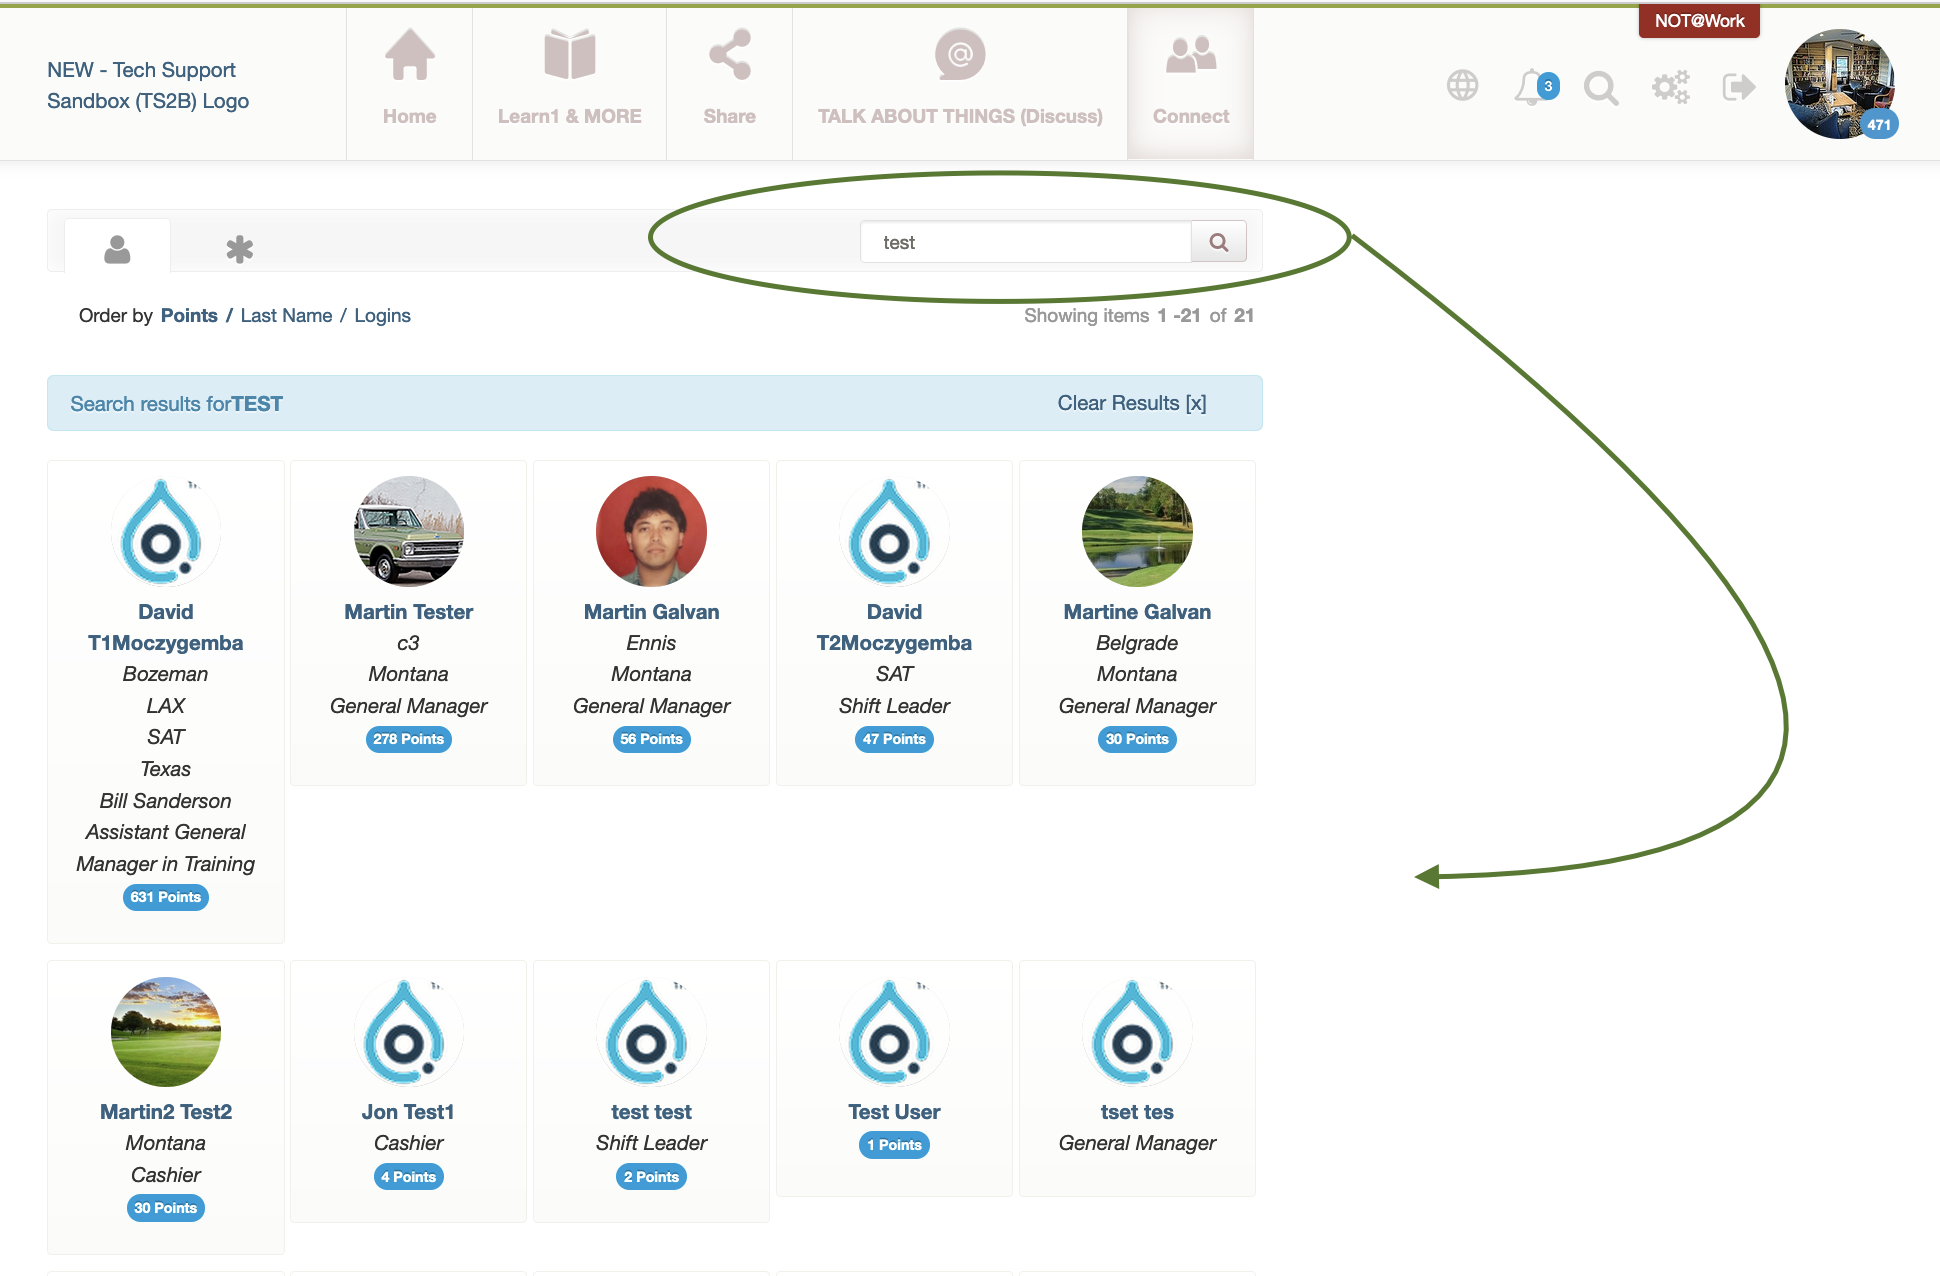Open Martin Tester's truck profile photo
This screenshot has width=1940, height=1276.
click(408, 531)
